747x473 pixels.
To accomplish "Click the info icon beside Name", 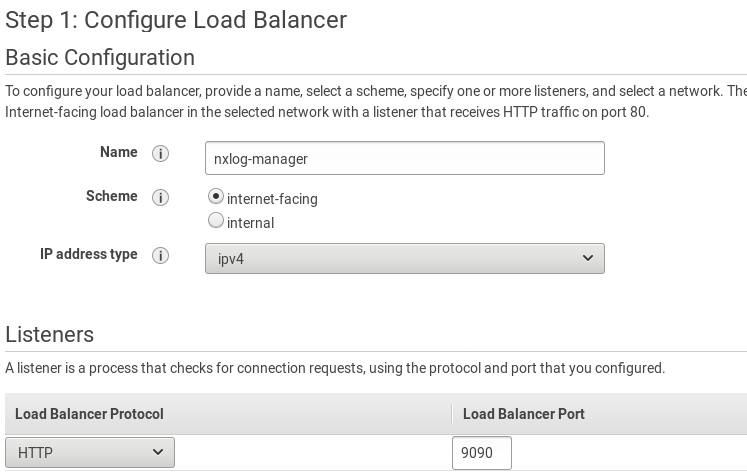I will (x=160, y=154).
